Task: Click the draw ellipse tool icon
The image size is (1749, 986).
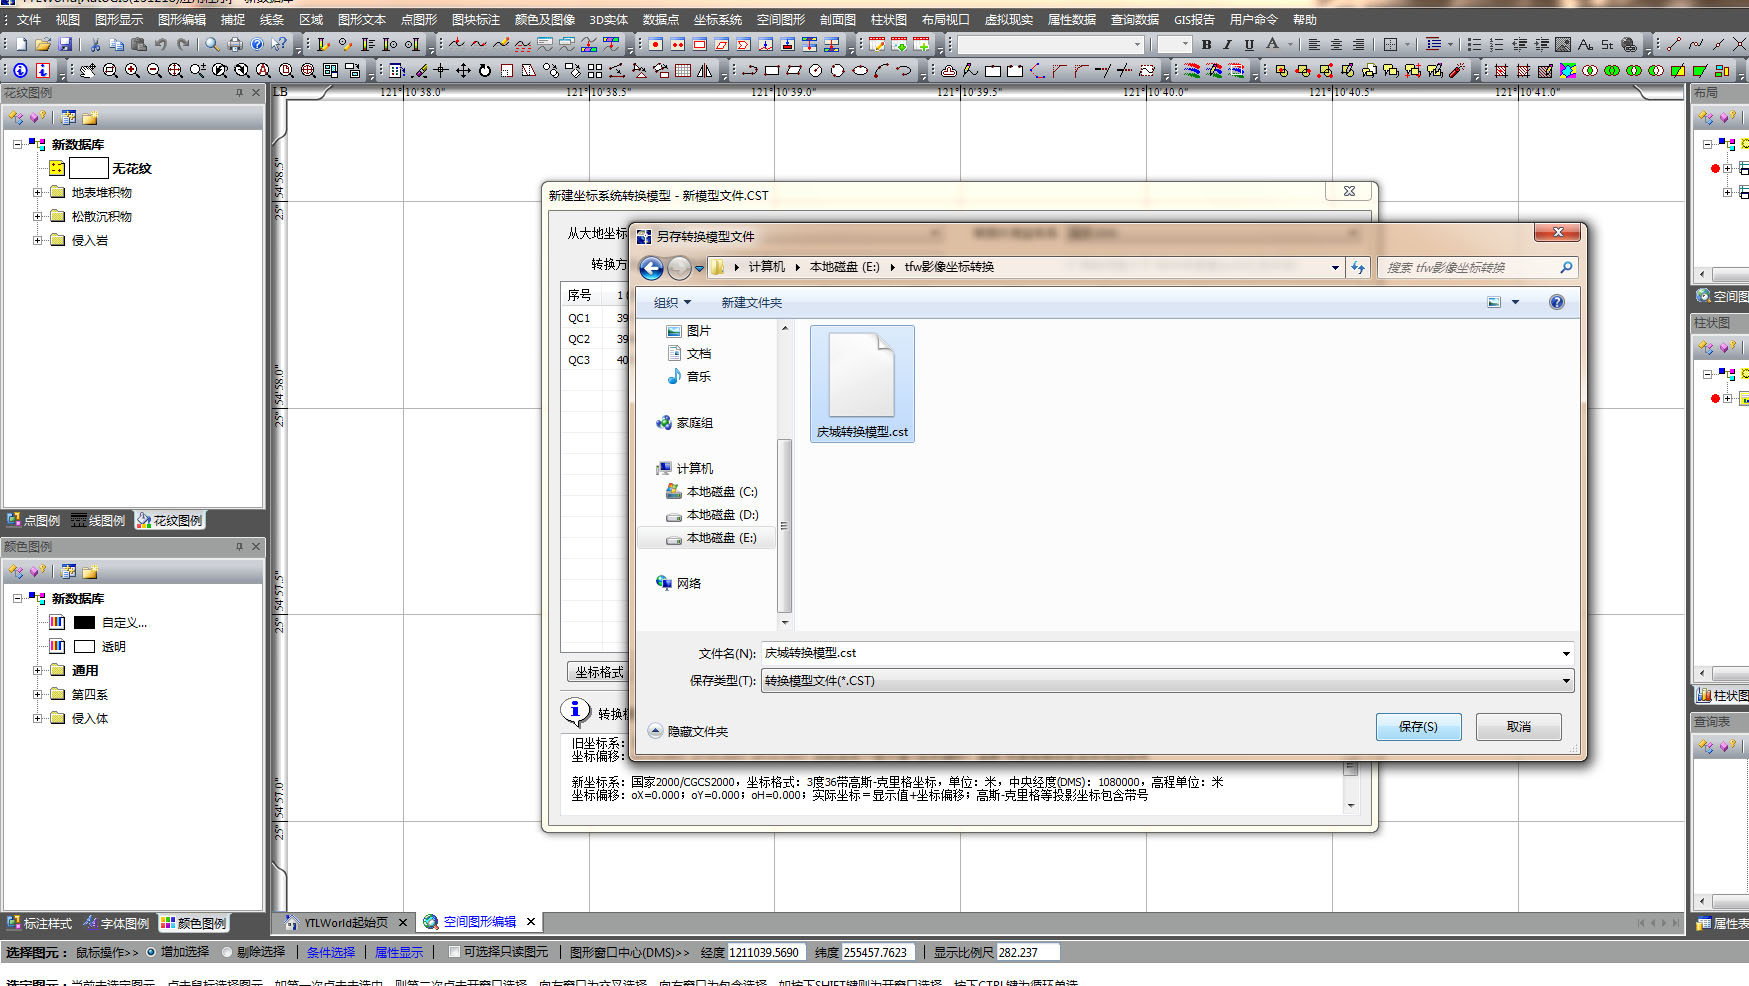Action: [860, 70]
